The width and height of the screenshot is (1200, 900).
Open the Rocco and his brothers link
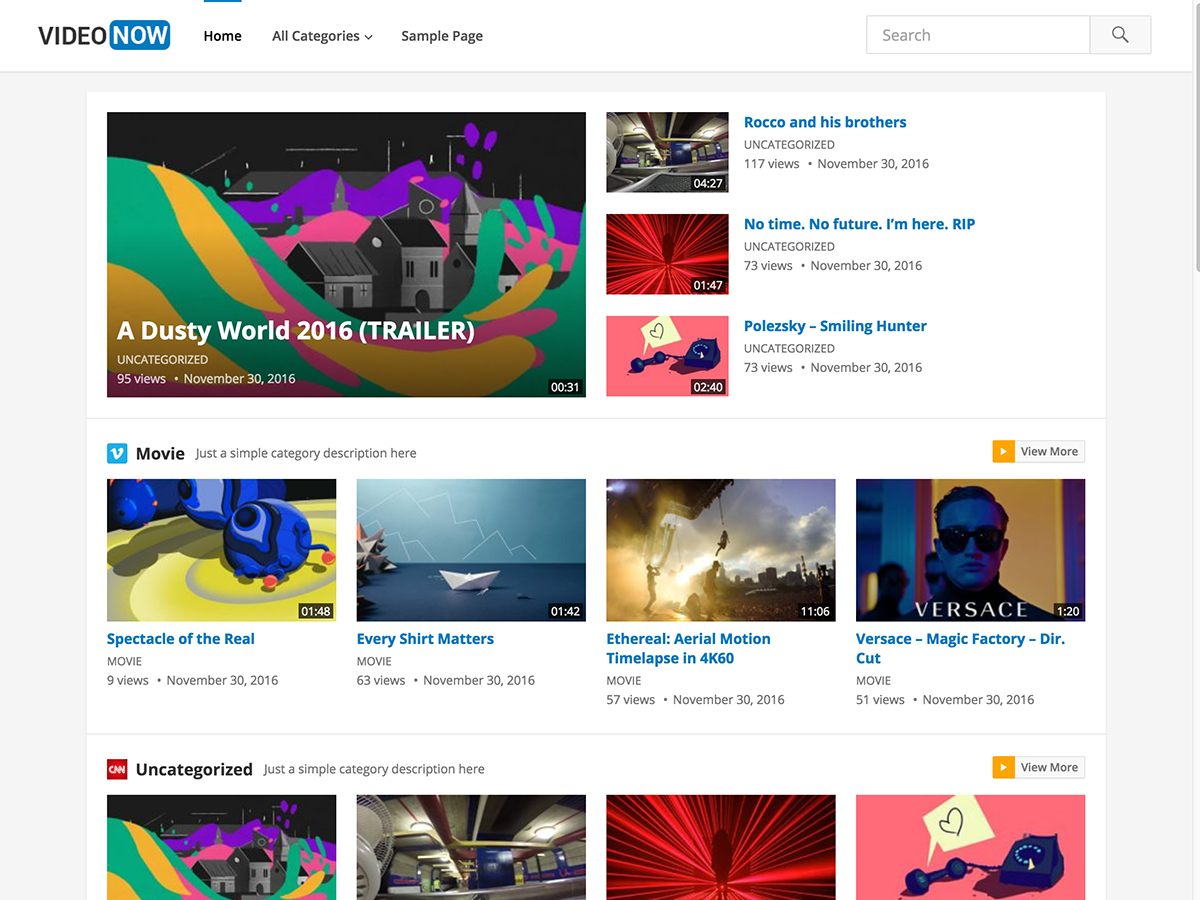click(x=825, y=122)
